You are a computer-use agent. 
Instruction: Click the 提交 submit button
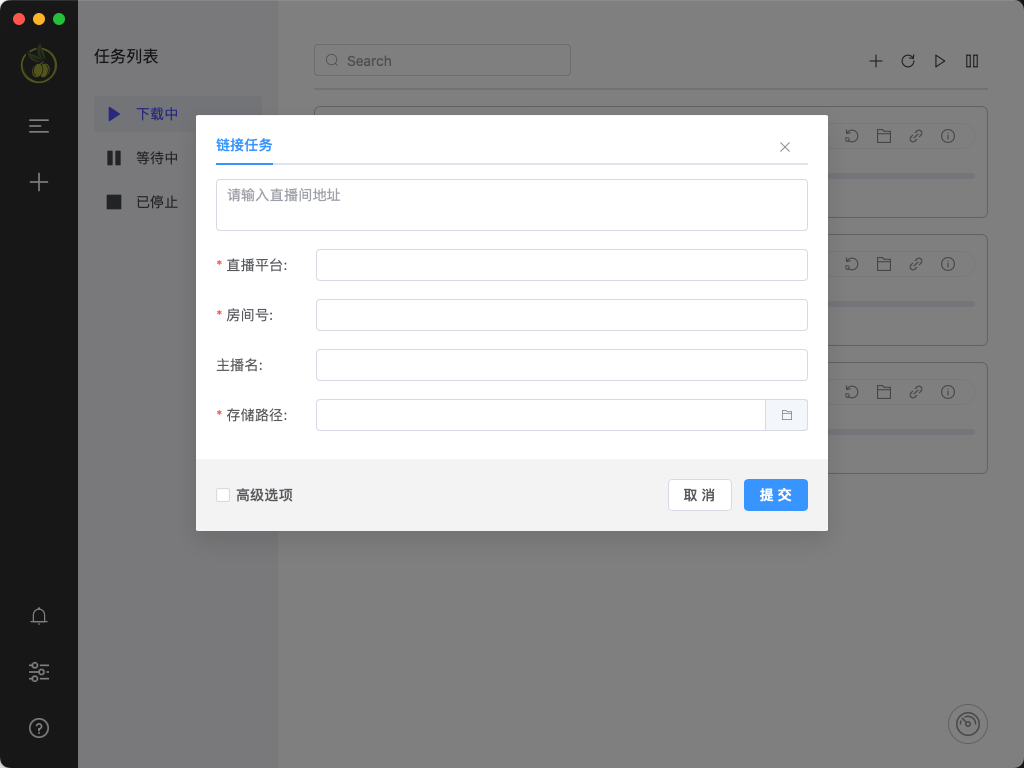775,495
